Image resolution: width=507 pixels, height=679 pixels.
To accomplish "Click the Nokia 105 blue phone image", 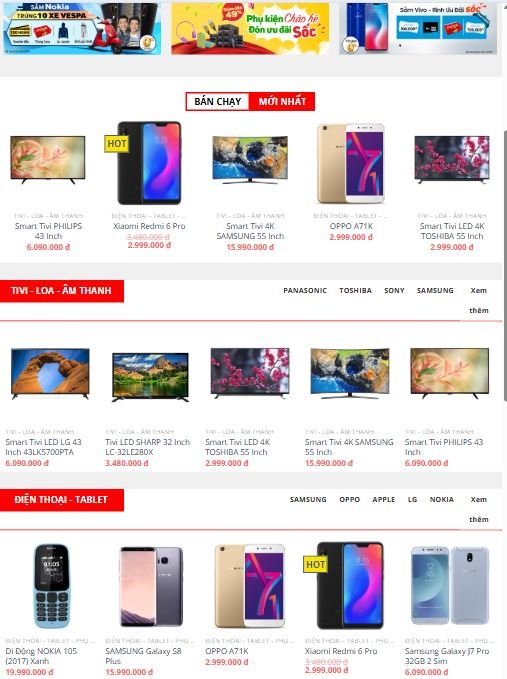I will [x=51, y=586].
